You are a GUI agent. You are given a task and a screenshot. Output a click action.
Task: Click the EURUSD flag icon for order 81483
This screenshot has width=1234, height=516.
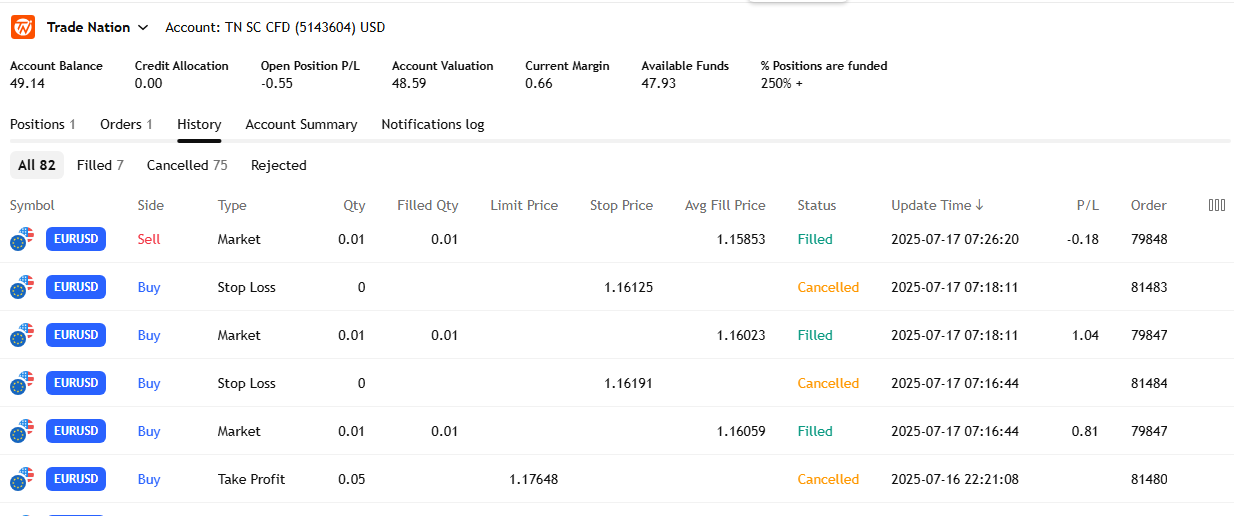(x=22, y=287)
